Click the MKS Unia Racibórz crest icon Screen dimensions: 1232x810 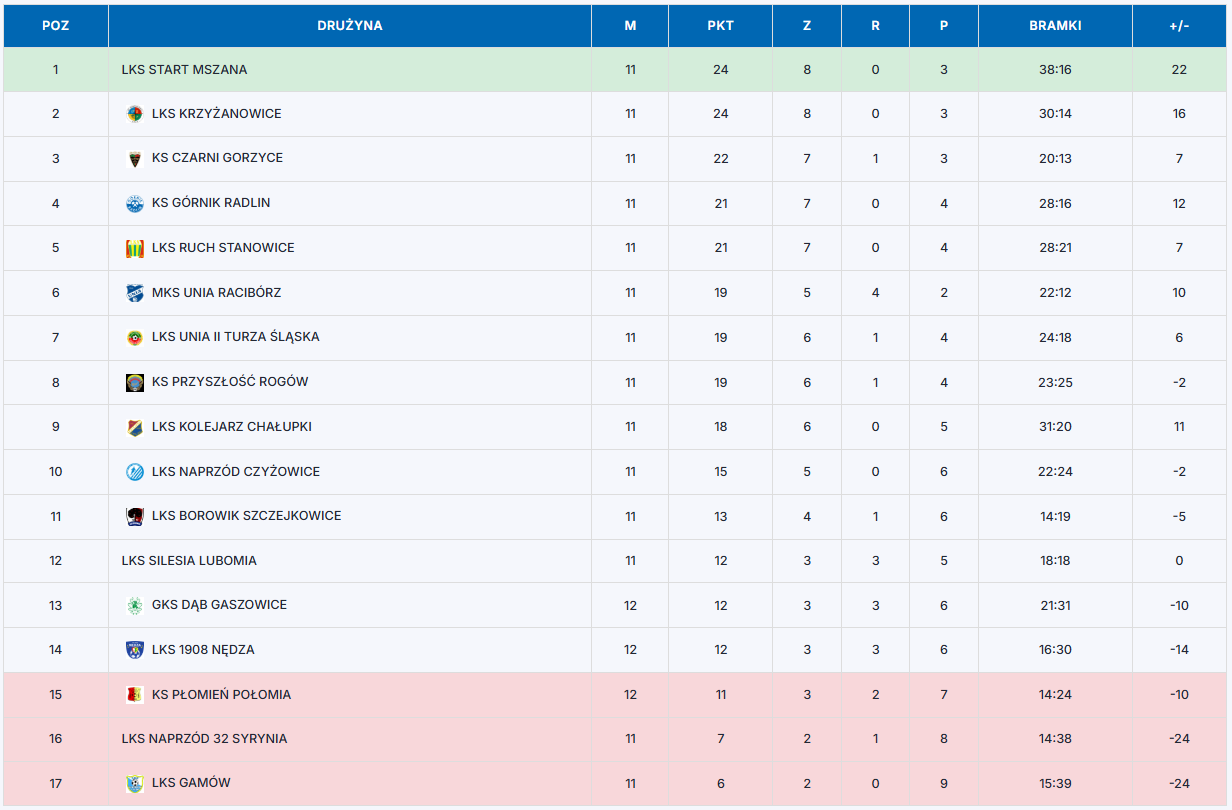[x=134, y=293]
